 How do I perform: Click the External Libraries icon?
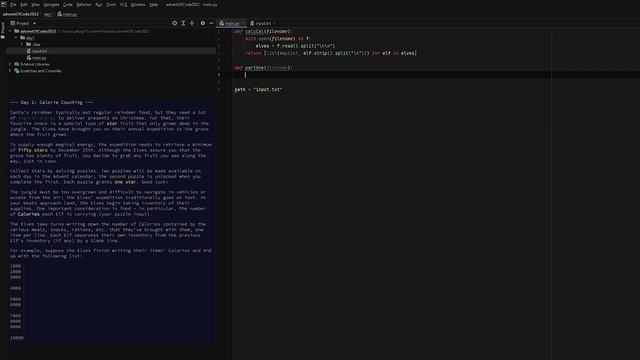point(17,64)
